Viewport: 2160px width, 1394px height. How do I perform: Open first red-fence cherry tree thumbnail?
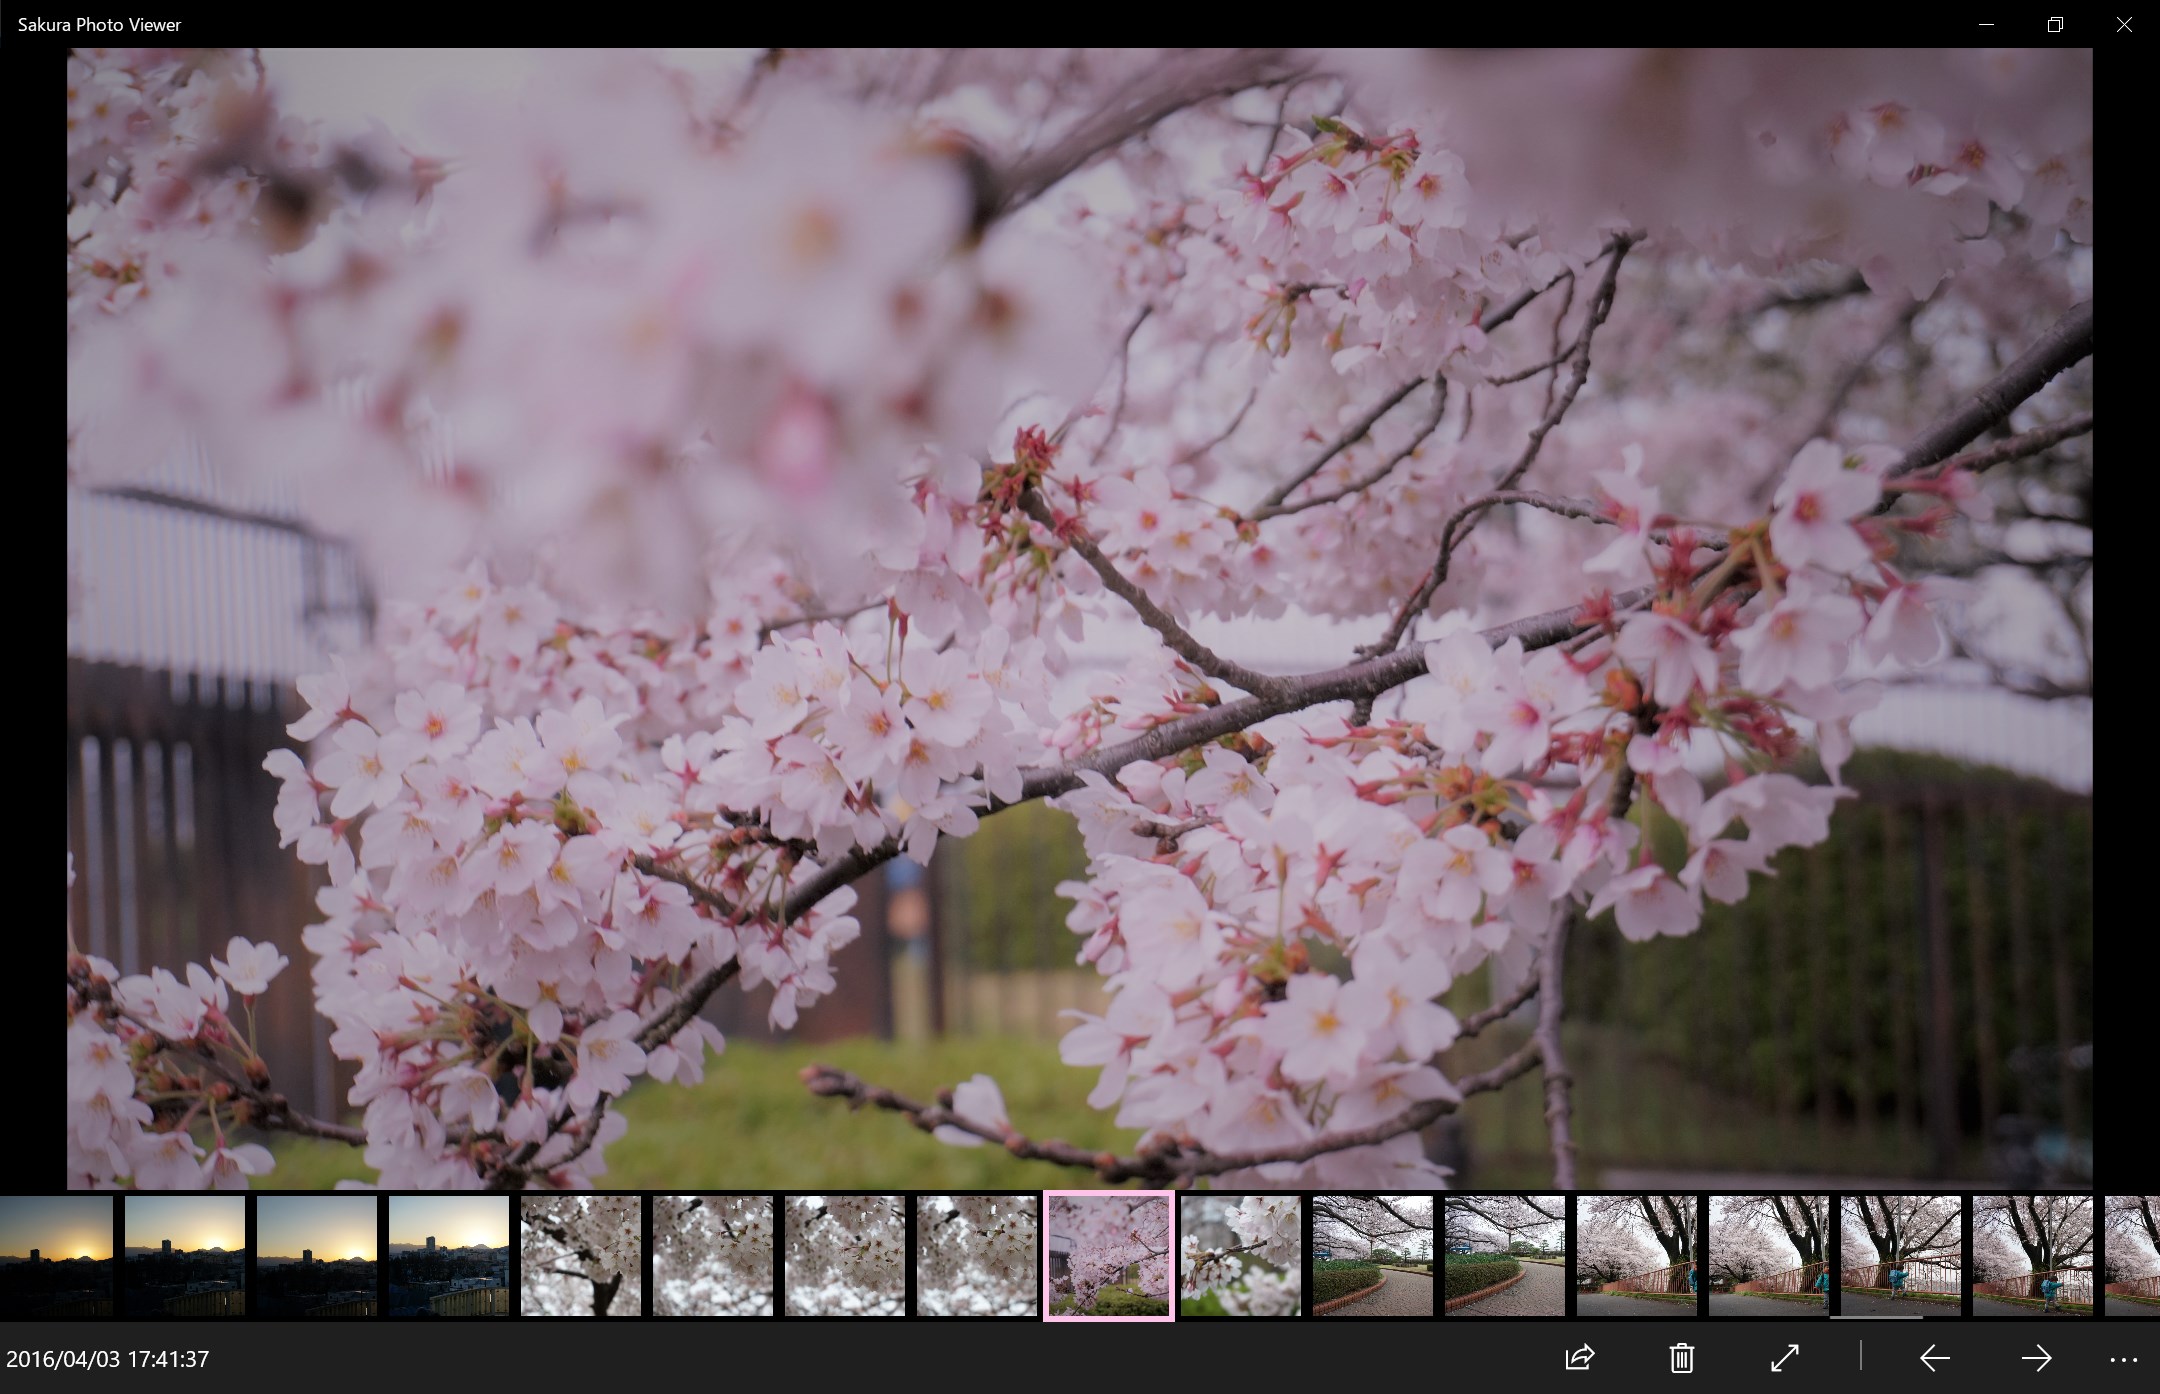click(1636, 1255)
